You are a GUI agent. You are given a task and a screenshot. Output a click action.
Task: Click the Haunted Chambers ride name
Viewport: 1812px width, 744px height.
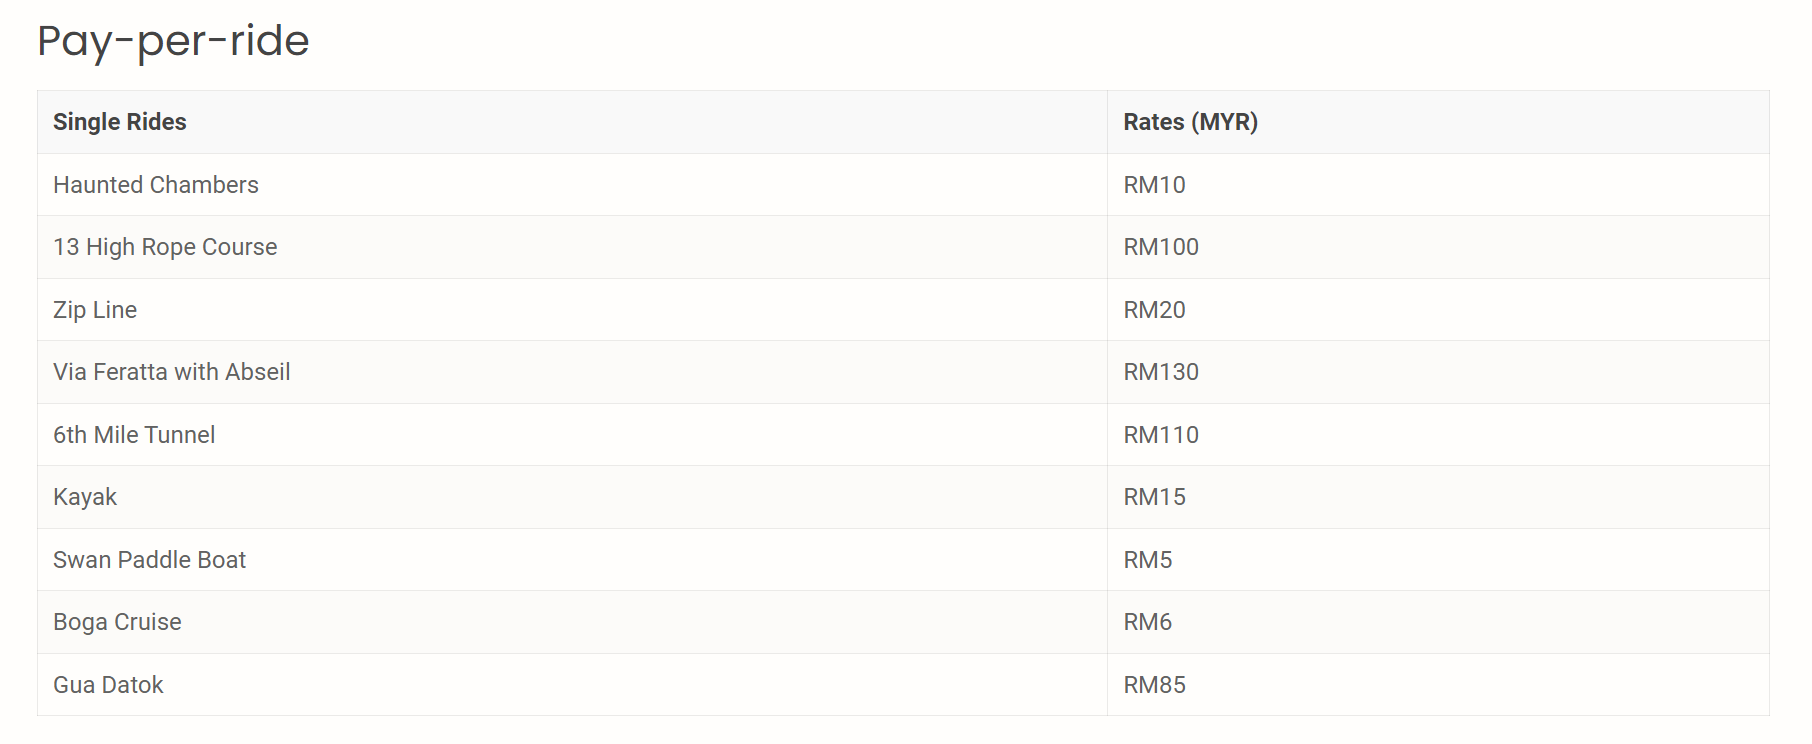(x=156, y=185)
